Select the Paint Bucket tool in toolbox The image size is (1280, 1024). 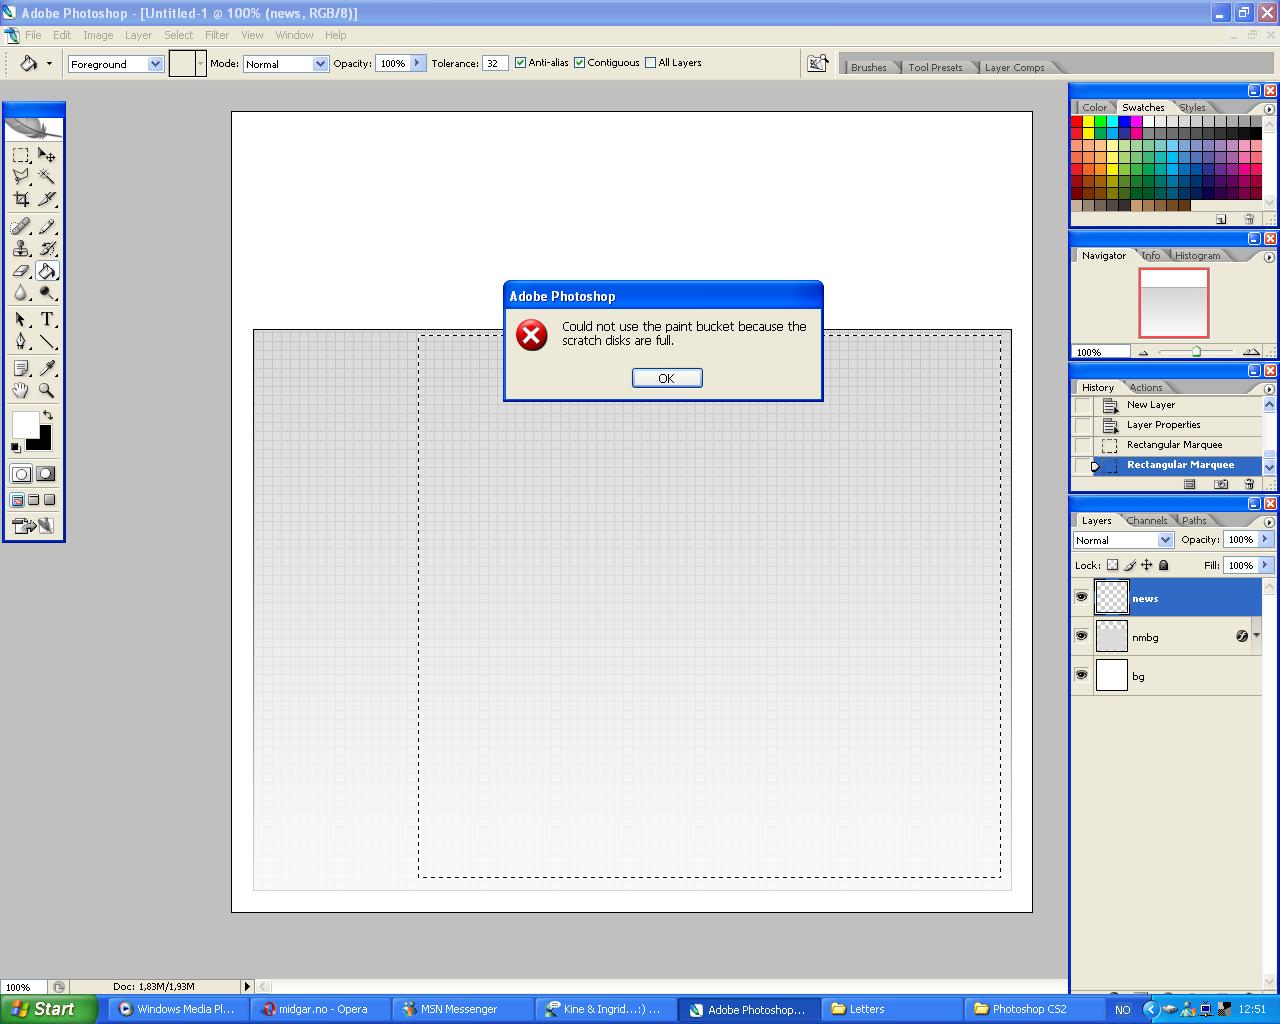tap(47, 271)
